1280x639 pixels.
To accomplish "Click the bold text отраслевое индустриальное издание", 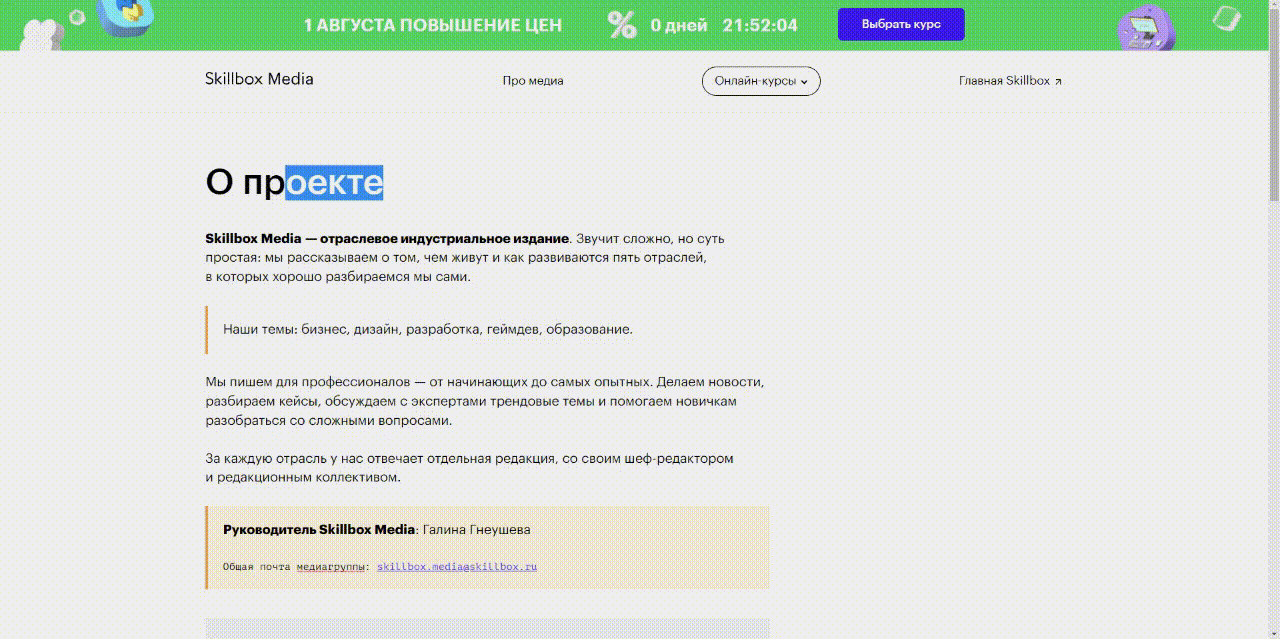I will pyautogui.click(x=444, y=239).
